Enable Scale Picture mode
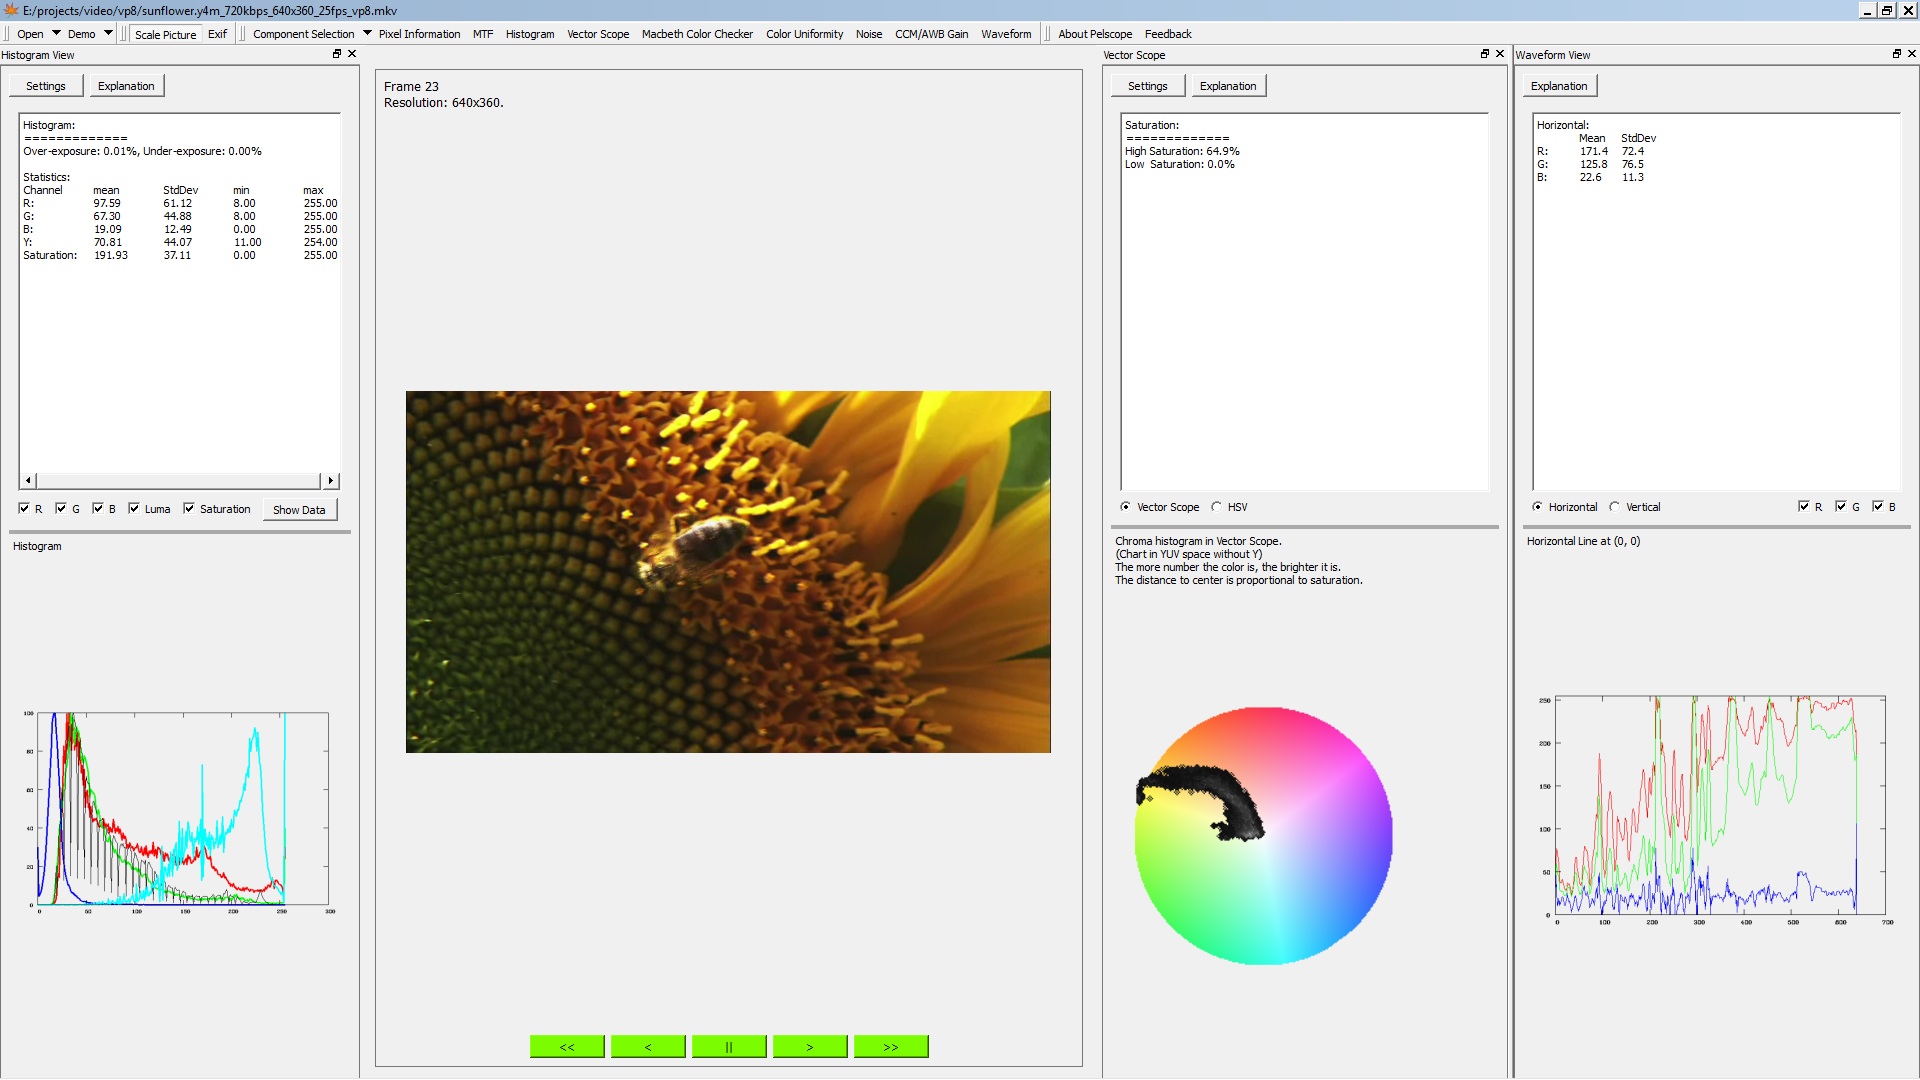This screenshot has height=1080, width=1920. click(164, 33)
